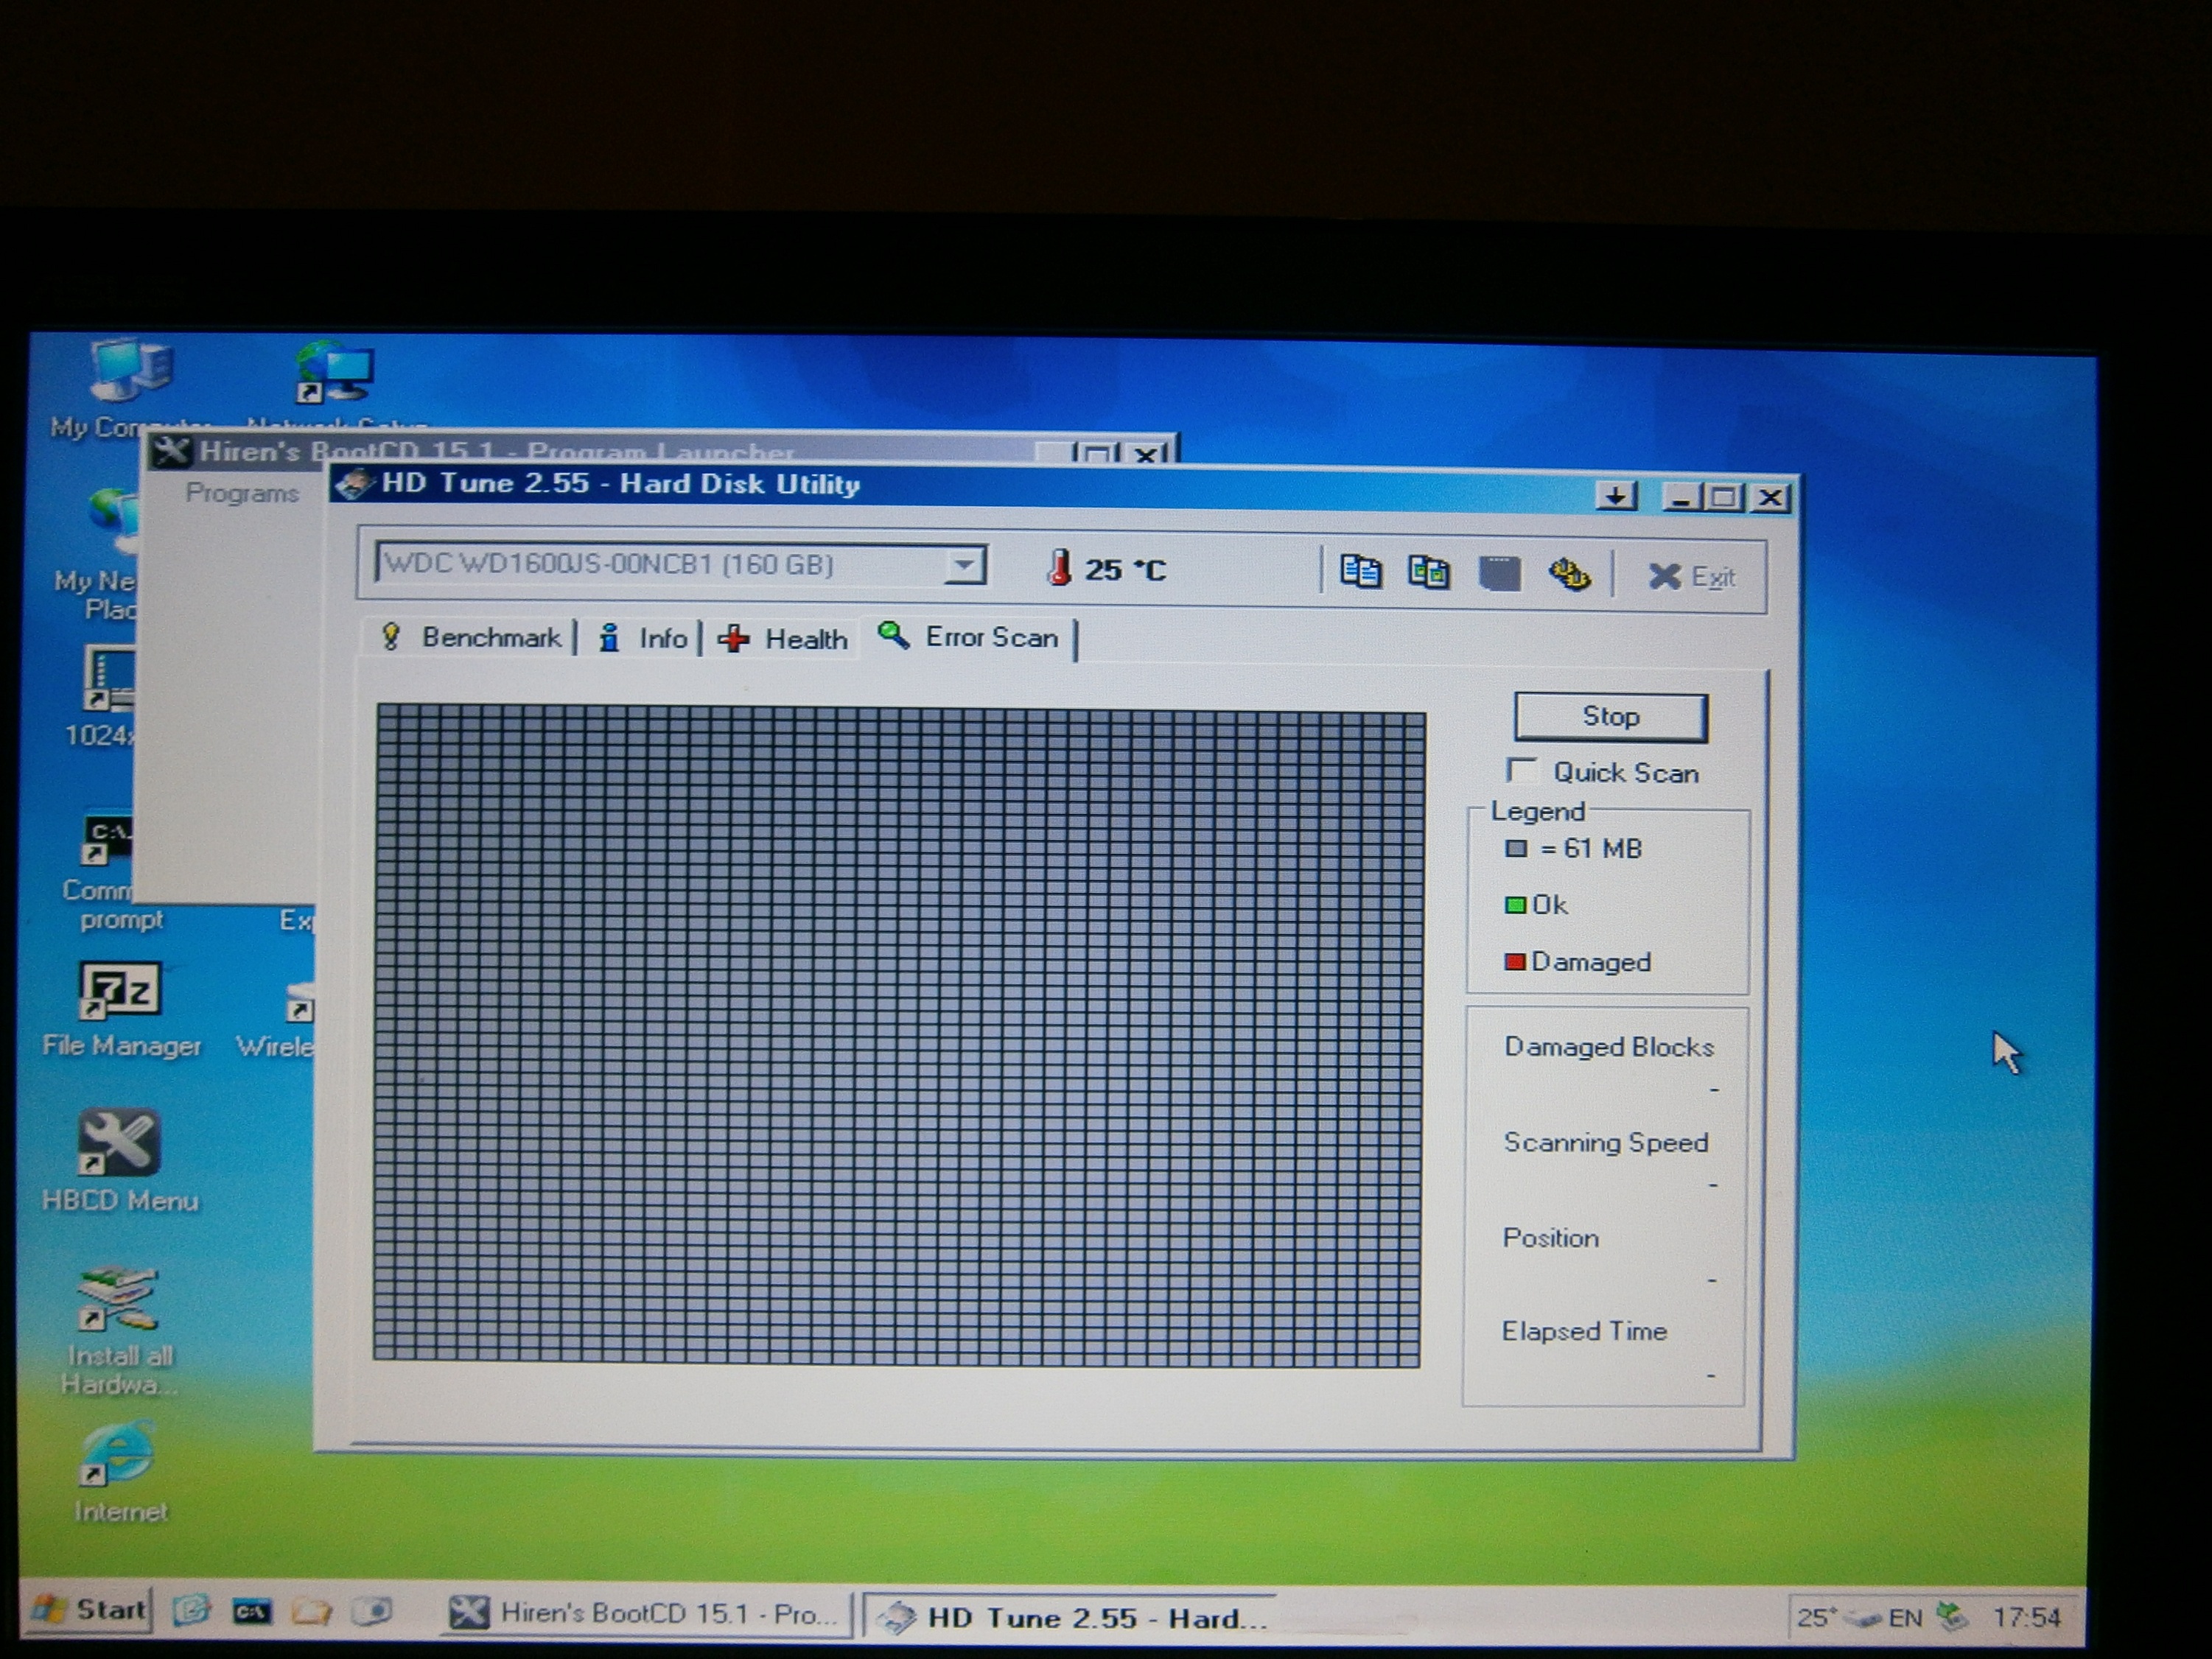Open HD Tune options gear icon
Screen dimensions: 2212x1659
coord(1569,574)
